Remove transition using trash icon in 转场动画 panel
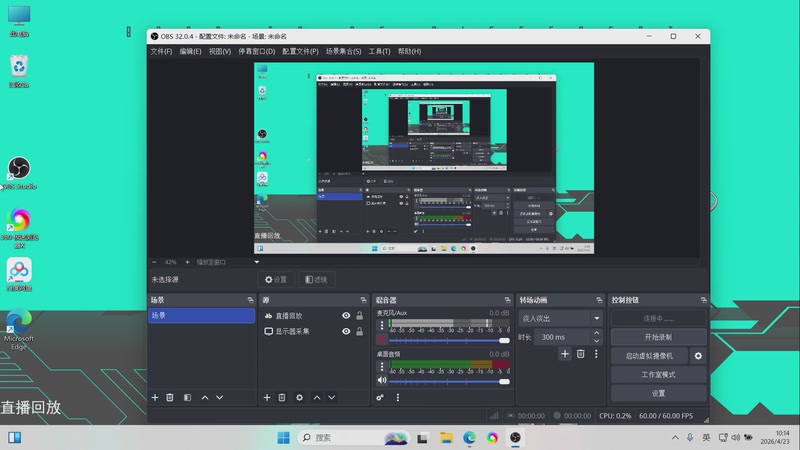 pos(581,354)
